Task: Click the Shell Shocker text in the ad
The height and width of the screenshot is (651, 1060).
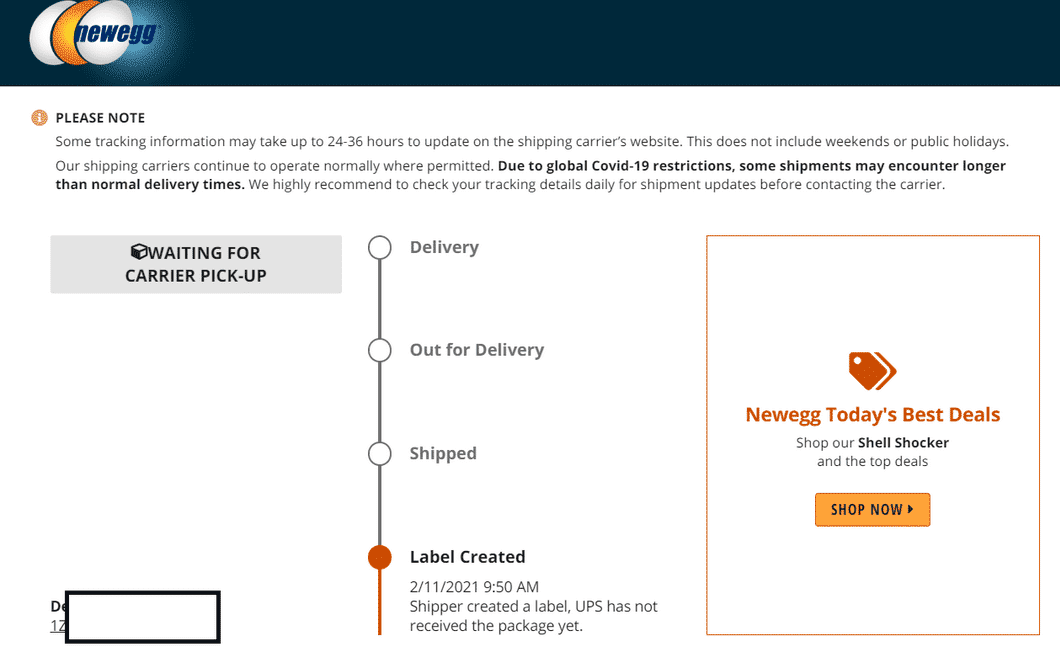Action: point(903,442)
